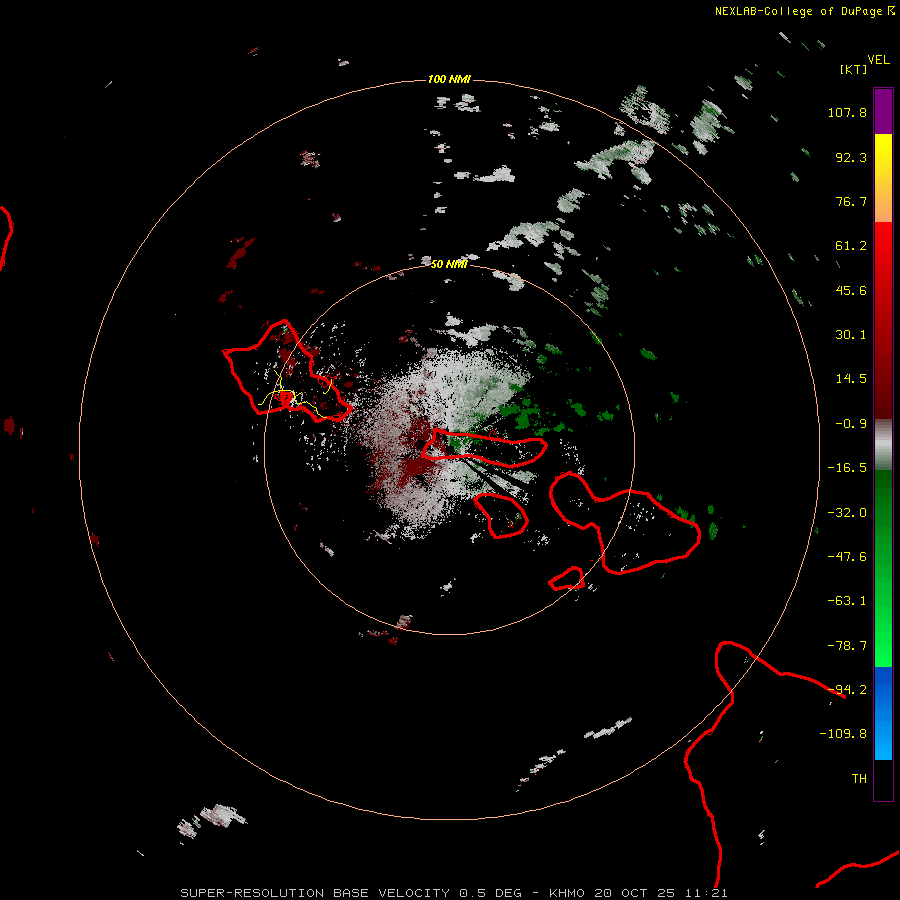Click the 14.5 legend value

click(851, 379)
